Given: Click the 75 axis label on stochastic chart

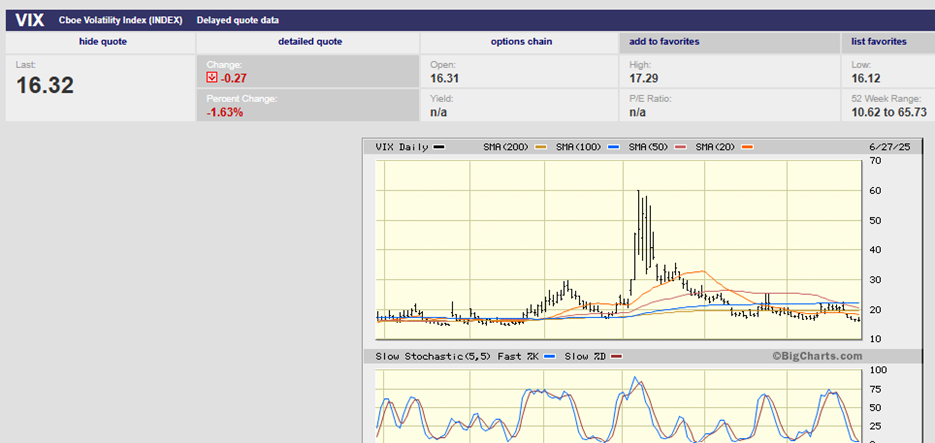Looking at the screenshot, I should [873, 389].
